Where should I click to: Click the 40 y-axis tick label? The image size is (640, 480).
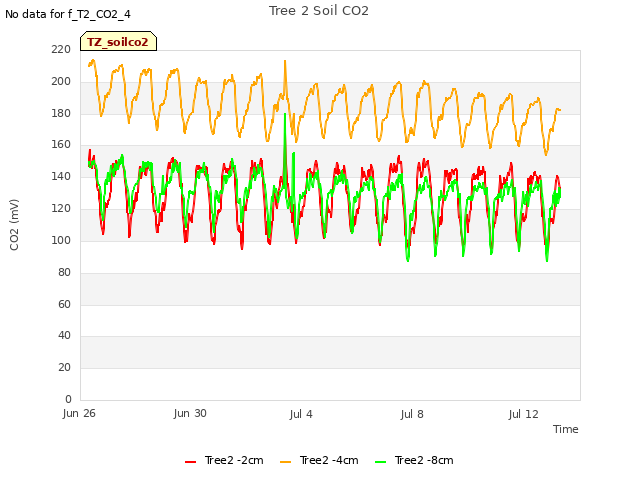tap(64, 335)
